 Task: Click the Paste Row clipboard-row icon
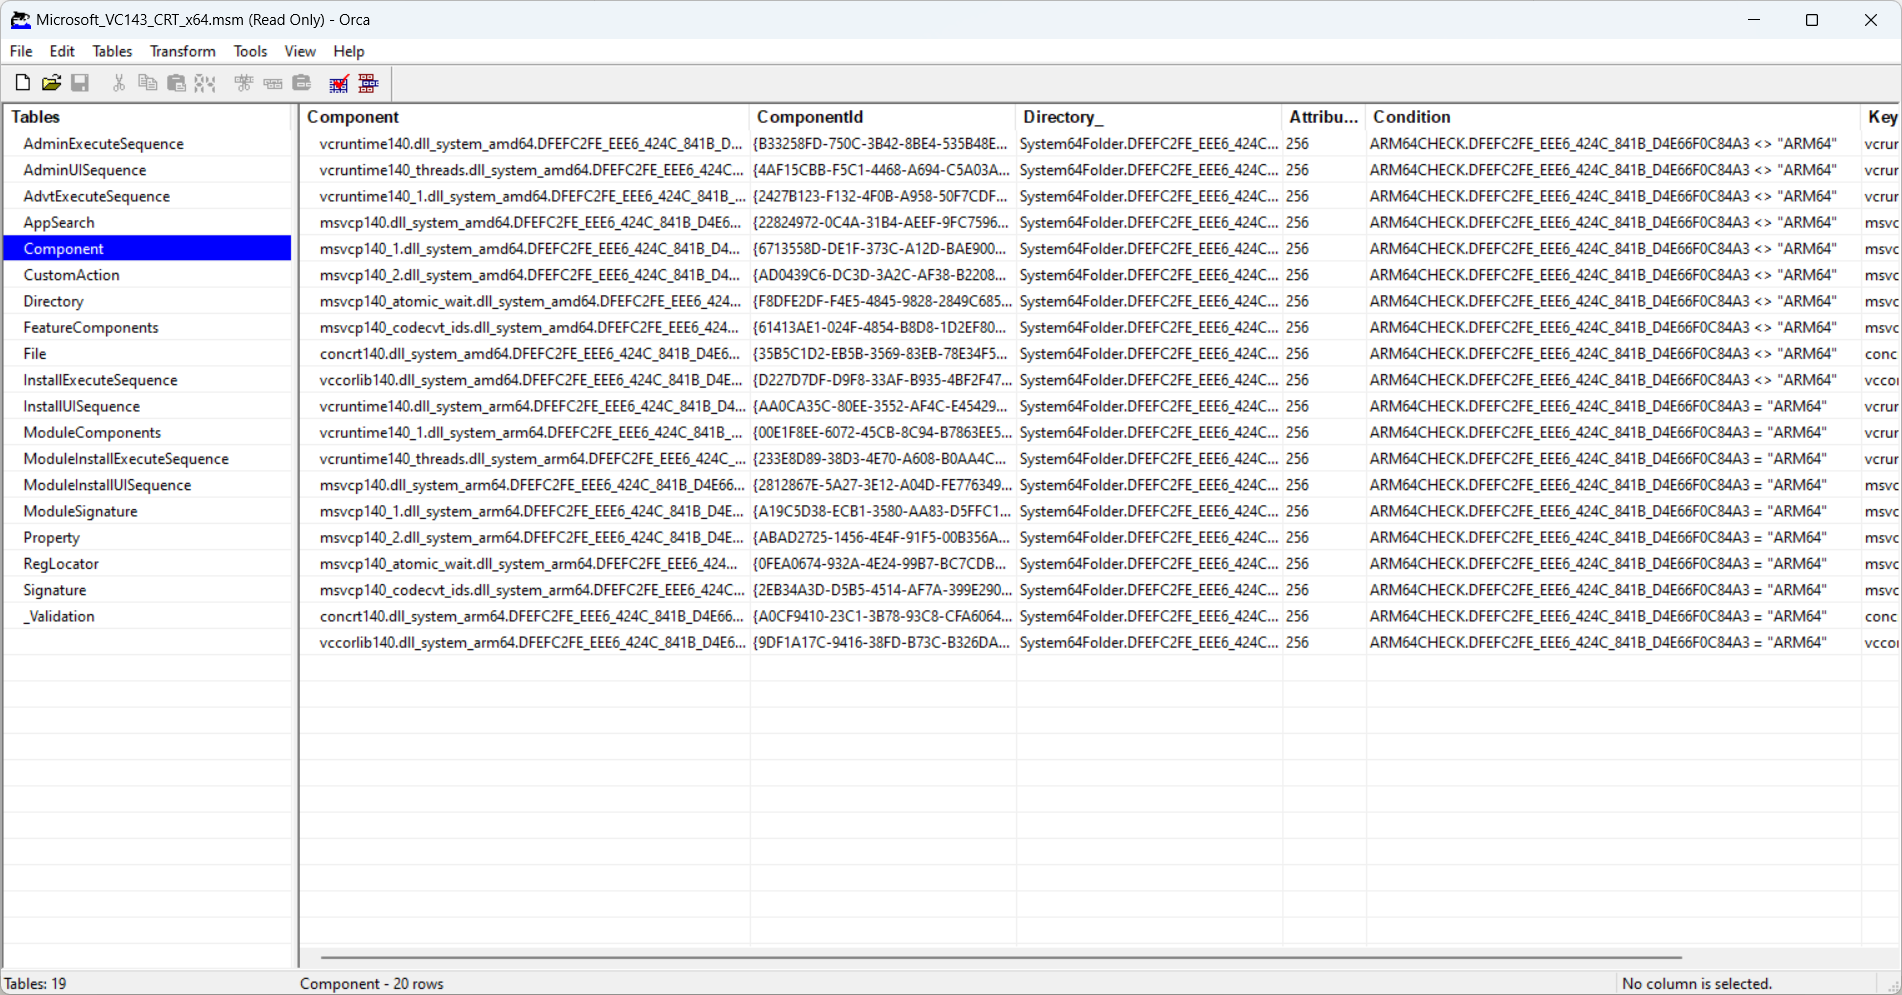pos(301,83)
